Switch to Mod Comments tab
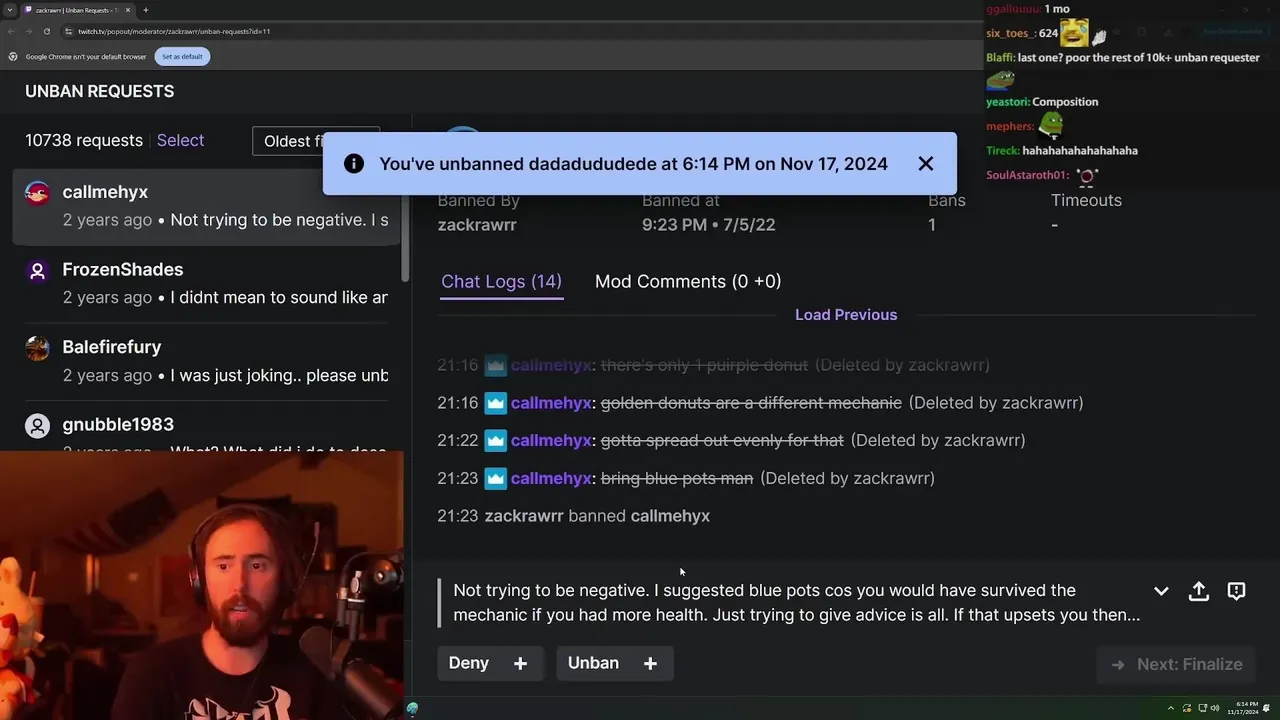 (688, 282)
